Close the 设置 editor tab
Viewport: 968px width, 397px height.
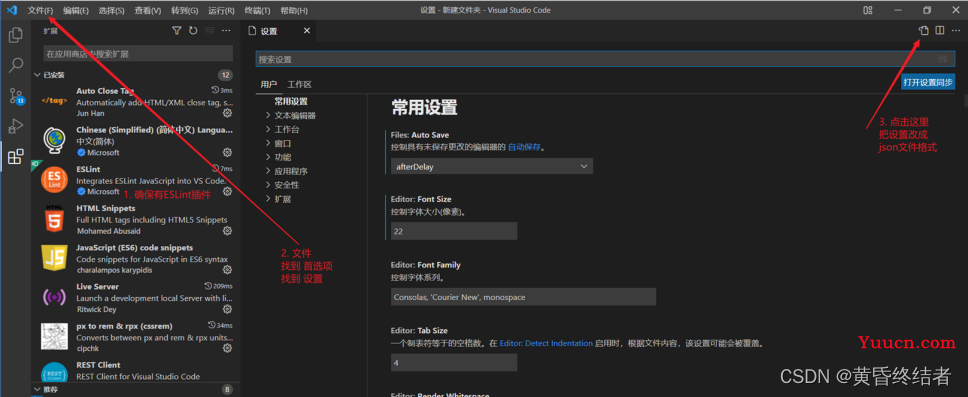(x=306, y=31)
